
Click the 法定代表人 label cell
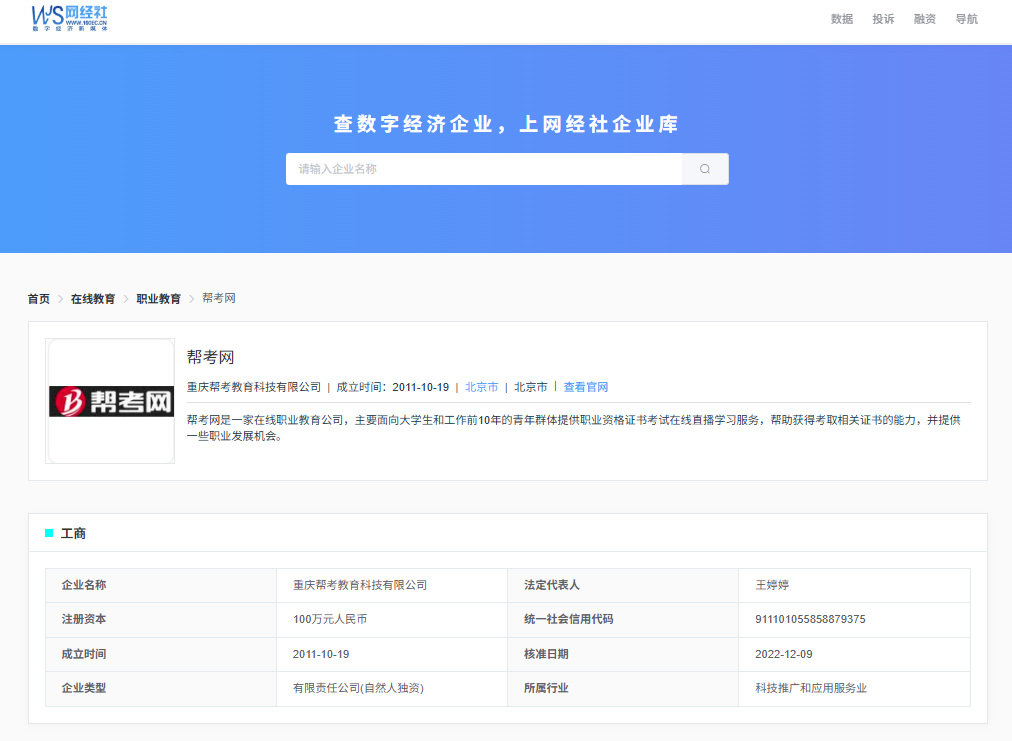tap(623, 585)
